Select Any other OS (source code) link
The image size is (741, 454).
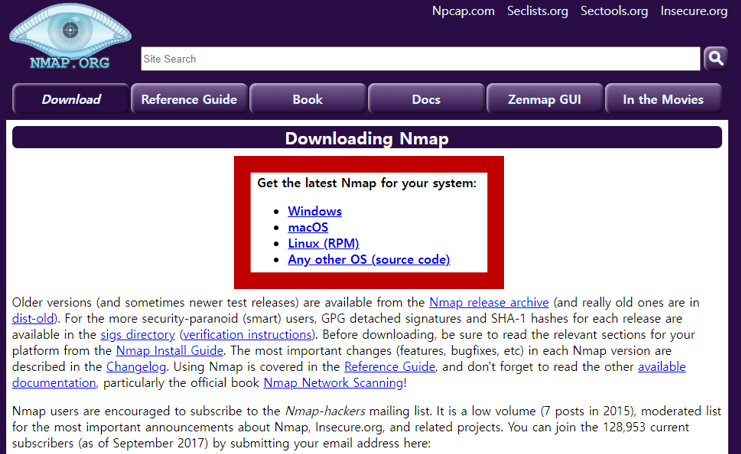coord(369,259)
